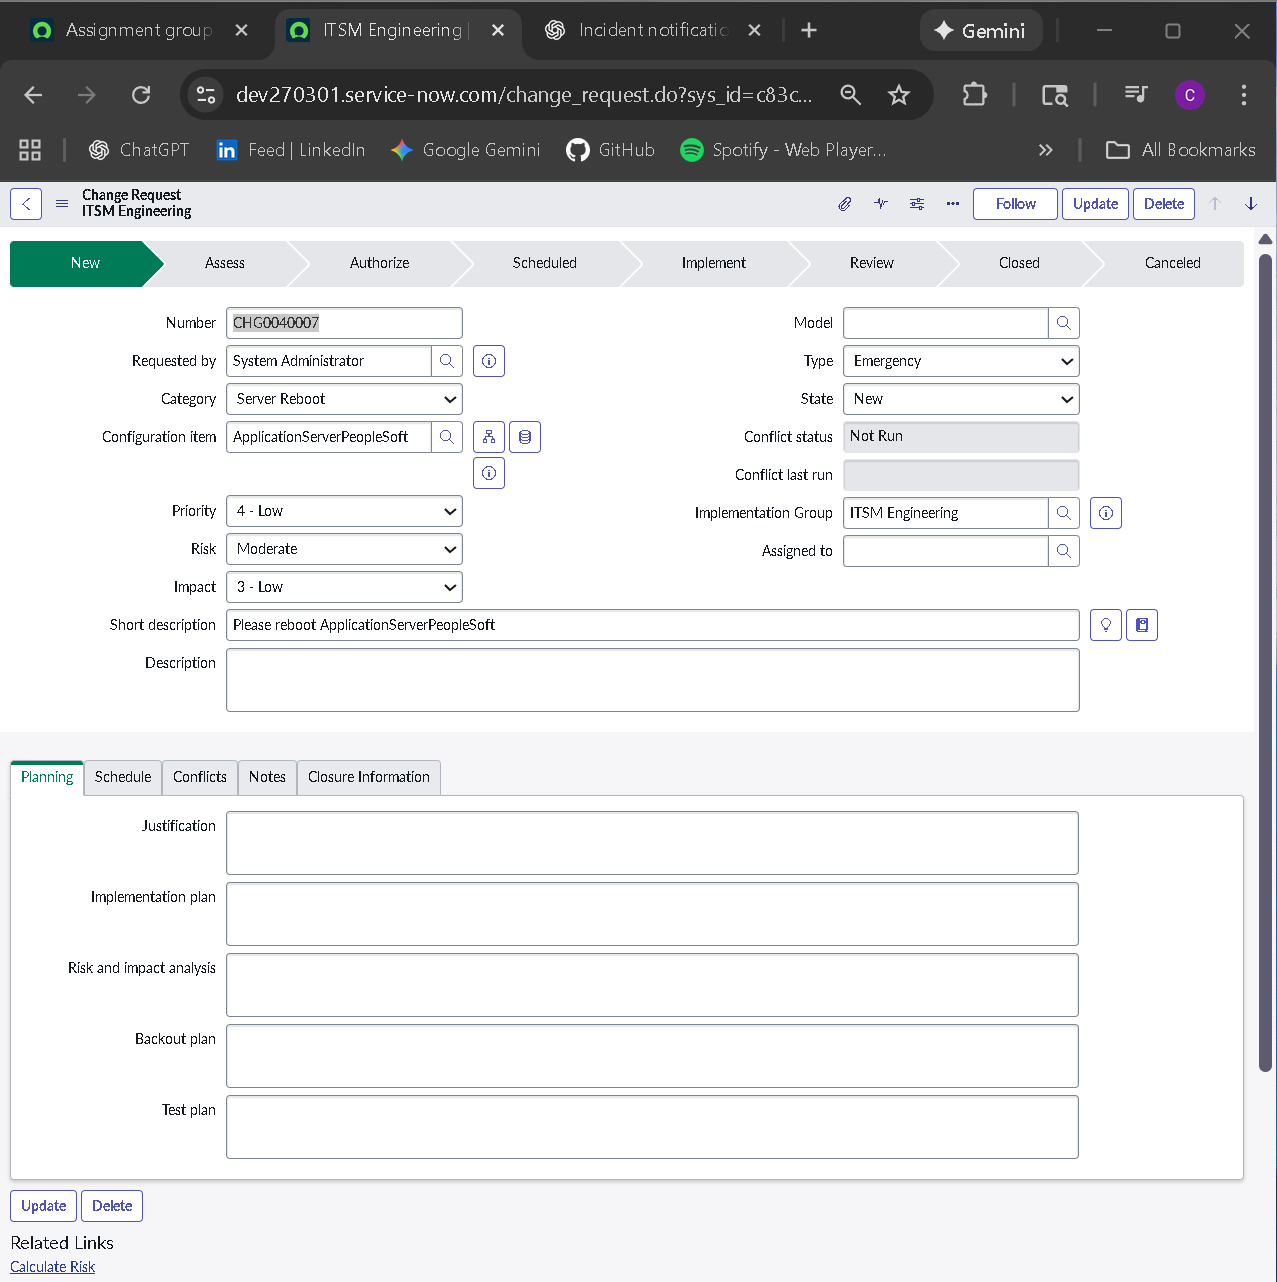
Task: Open the personalize form sliders icon
Action: tap(917, 203)
